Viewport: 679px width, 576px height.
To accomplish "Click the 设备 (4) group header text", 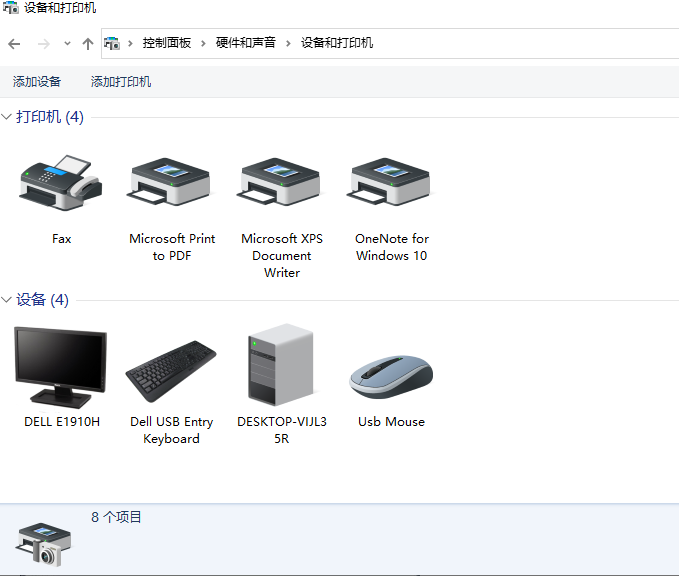I will coord(42,299).
